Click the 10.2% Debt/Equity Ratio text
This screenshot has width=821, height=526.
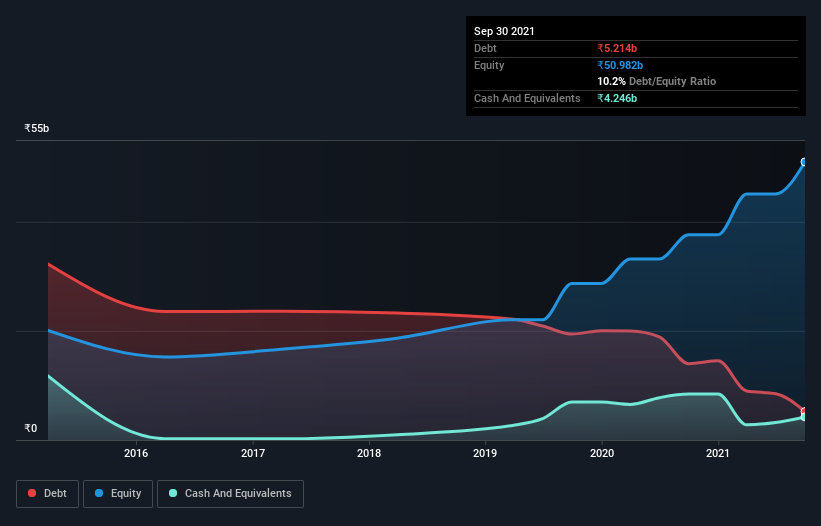click(x=657, y=81)
